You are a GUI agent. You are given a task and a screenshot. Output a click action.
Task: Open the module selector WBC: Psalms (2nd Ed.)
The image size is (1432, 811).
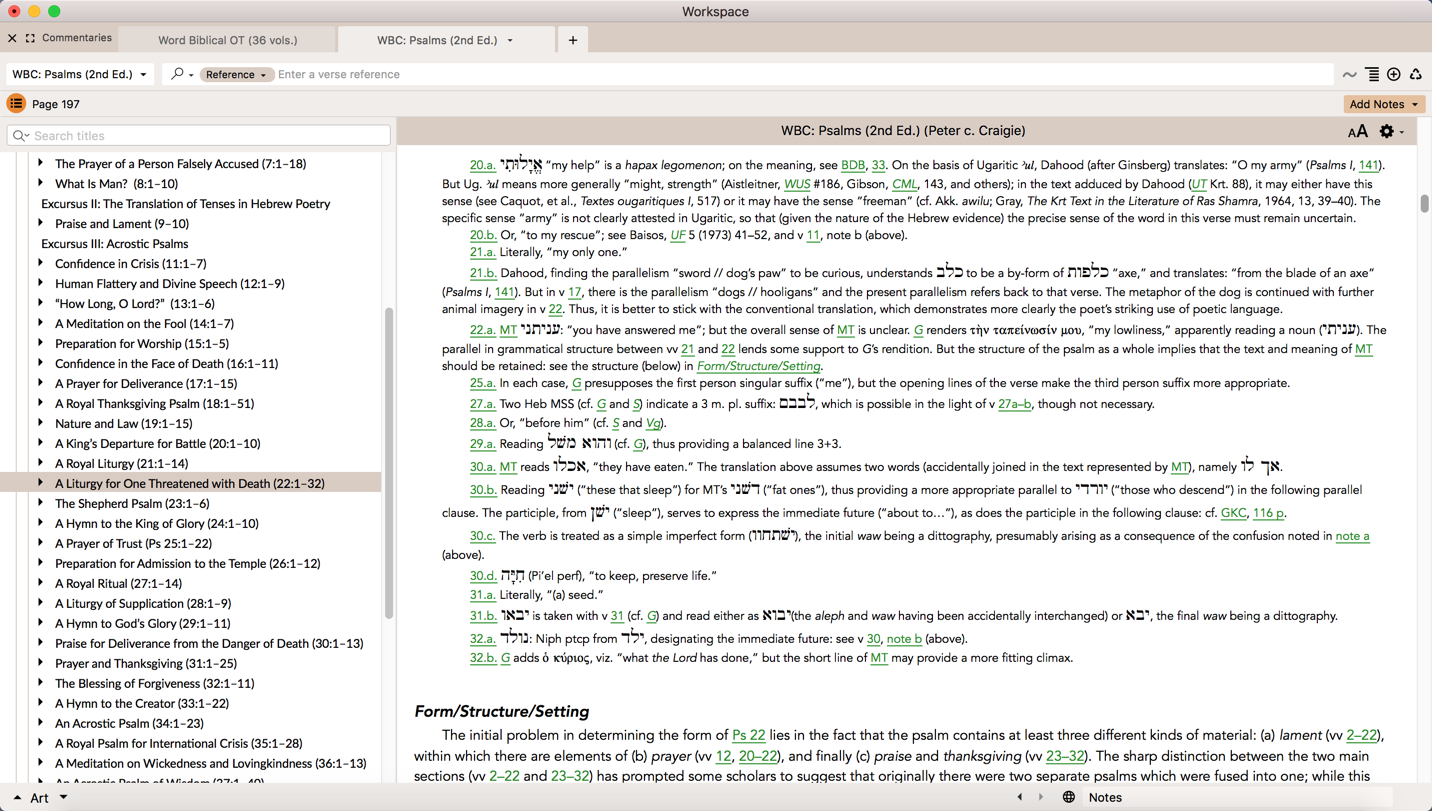pyautogui.click(x=80, y=74)
